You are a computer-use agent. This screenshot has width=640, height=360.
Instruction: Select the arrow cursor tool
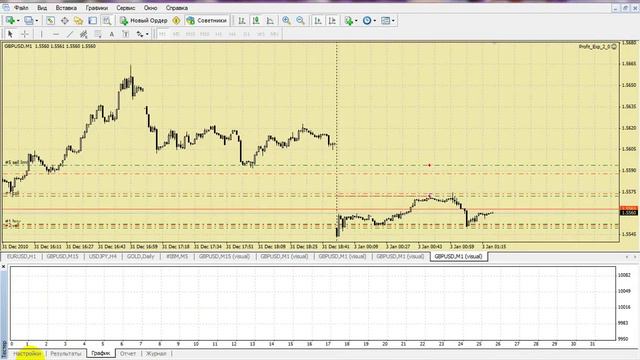[10, 34]
